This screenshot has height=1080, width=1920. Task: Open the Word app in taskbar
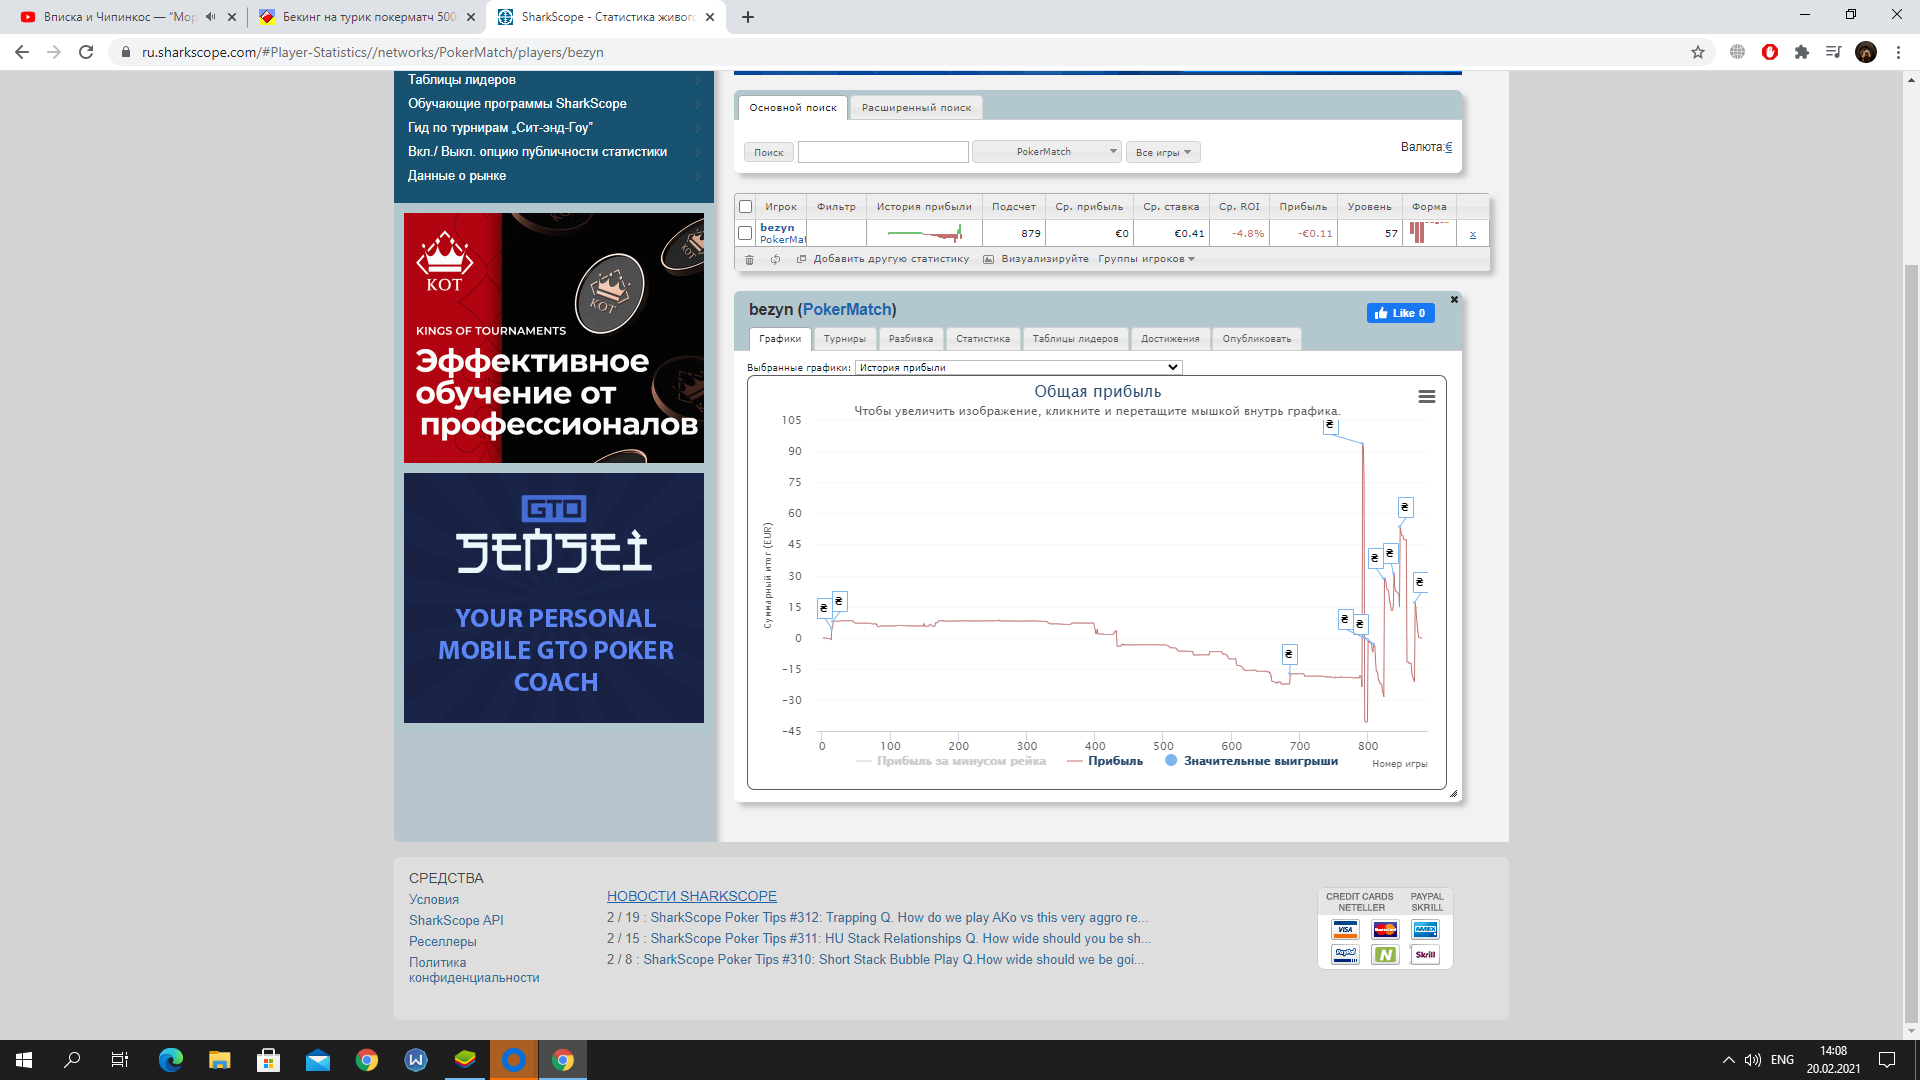click(x=416, y=1060)
